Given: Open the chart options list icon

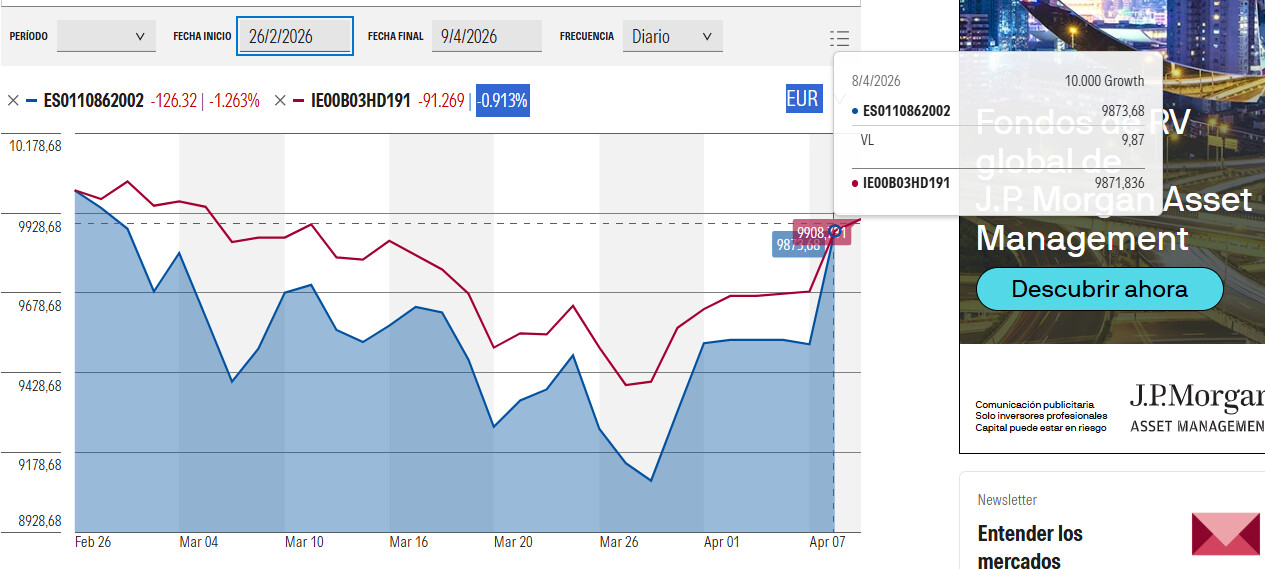Looking at the screenshot, I should coord(839,39).
